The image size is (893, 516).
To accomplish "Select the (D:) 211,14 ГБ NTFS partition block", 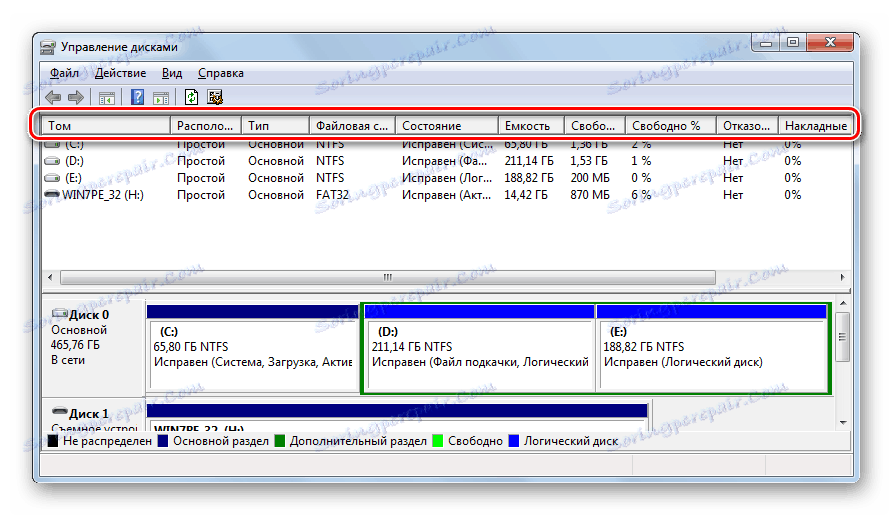I will click(x=480, y=348).
